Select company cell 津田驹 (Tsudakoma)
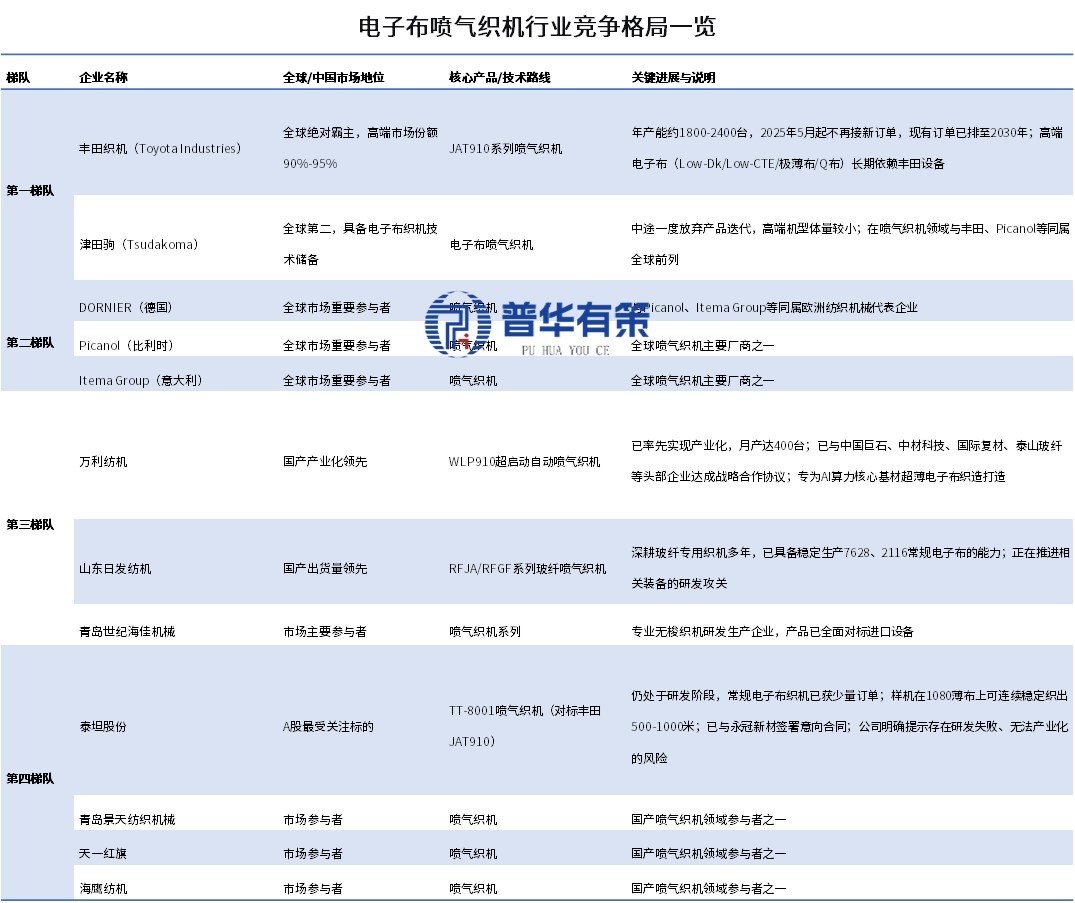Image resolution: width=1075 pixels, height=903 pixels. point(139,245)
